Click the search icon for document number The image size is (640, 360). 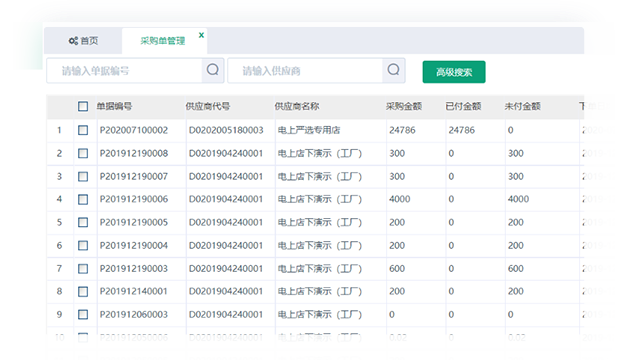pyautogui.click(x=213, y=70)
